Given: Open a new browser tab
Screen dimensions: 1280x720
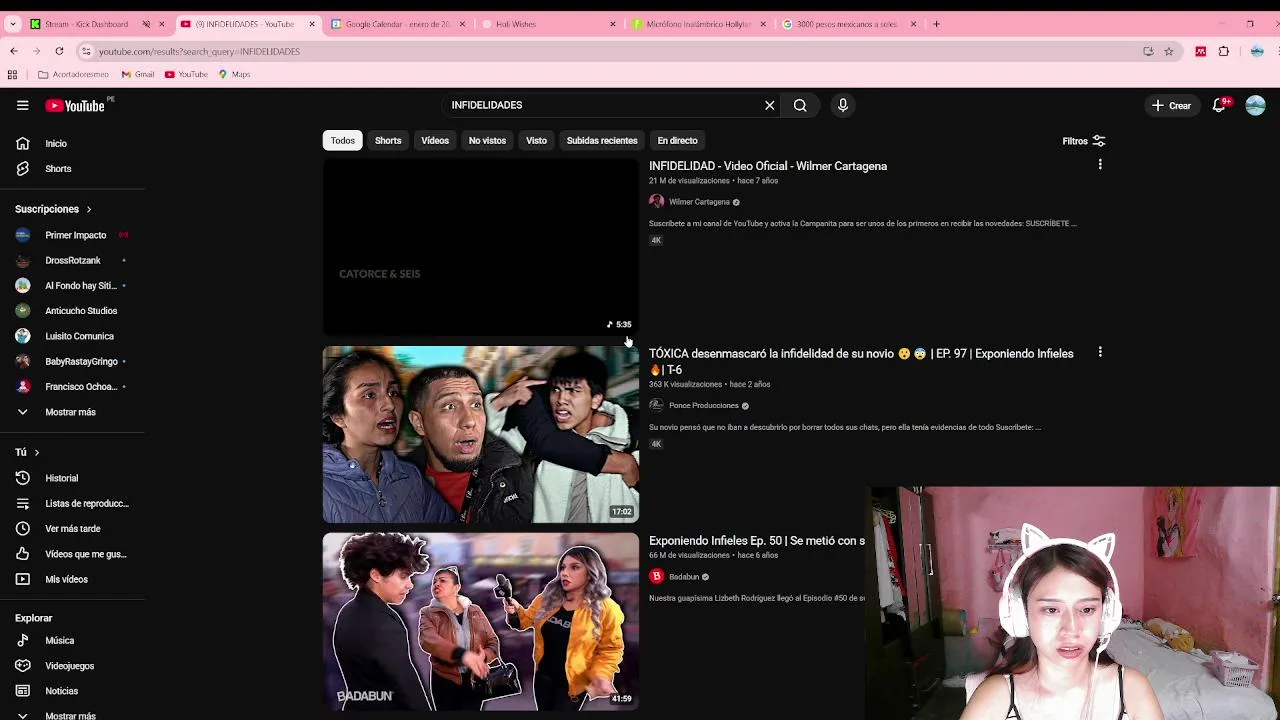Looking at the screenshot, I should click(x=936, y=24).
